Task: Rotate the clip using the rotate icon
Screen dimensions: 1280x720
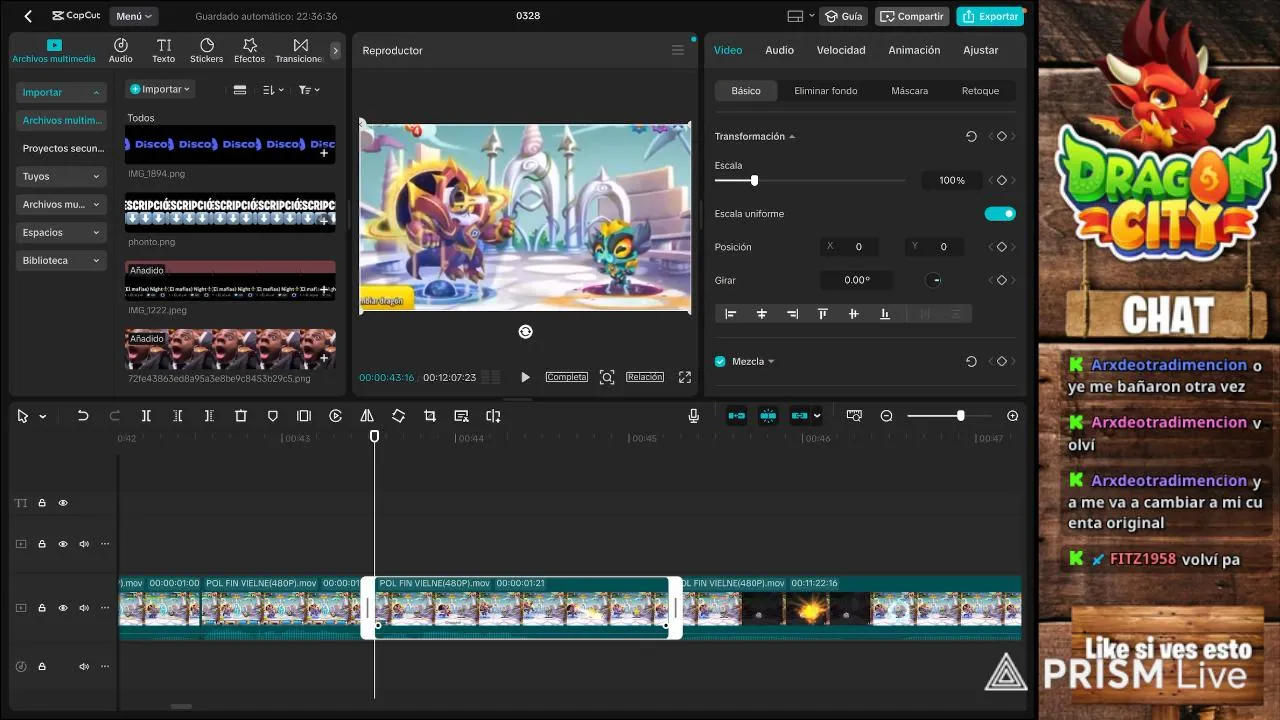Action: pyautogui.click(x=398, y=416)
